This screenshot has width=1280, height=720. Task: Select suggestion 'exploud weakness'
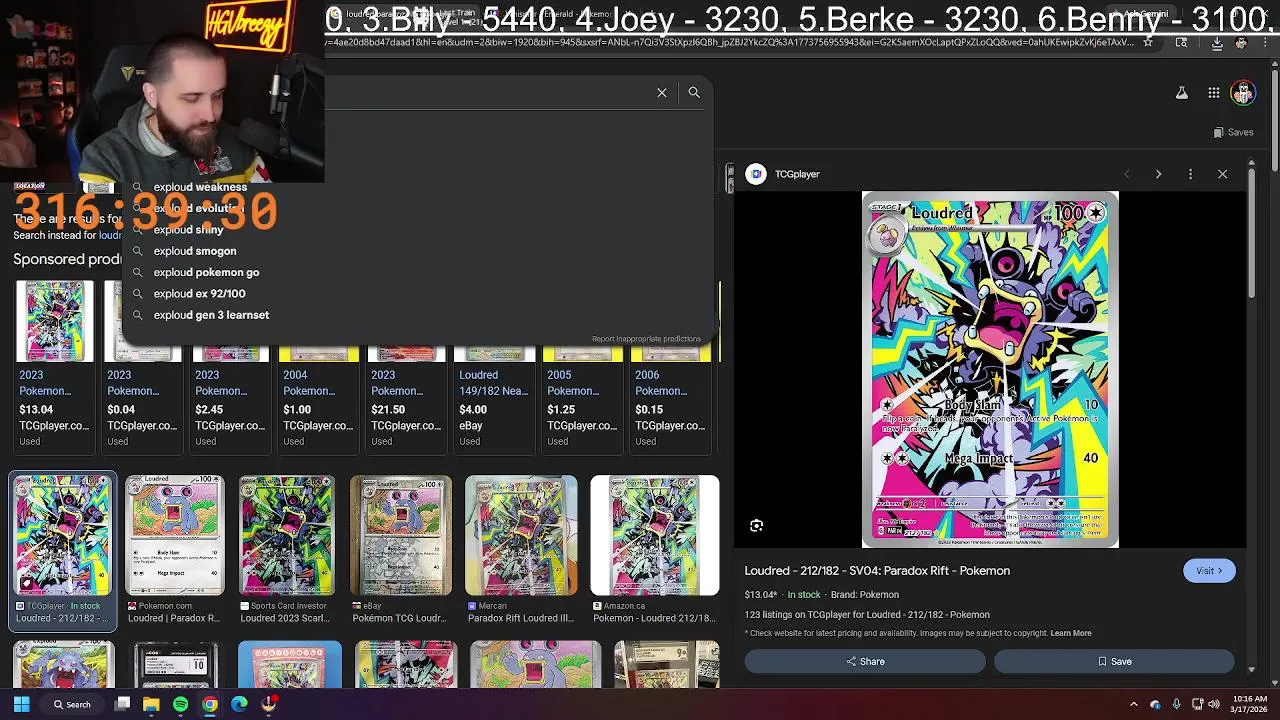point(200,187)
